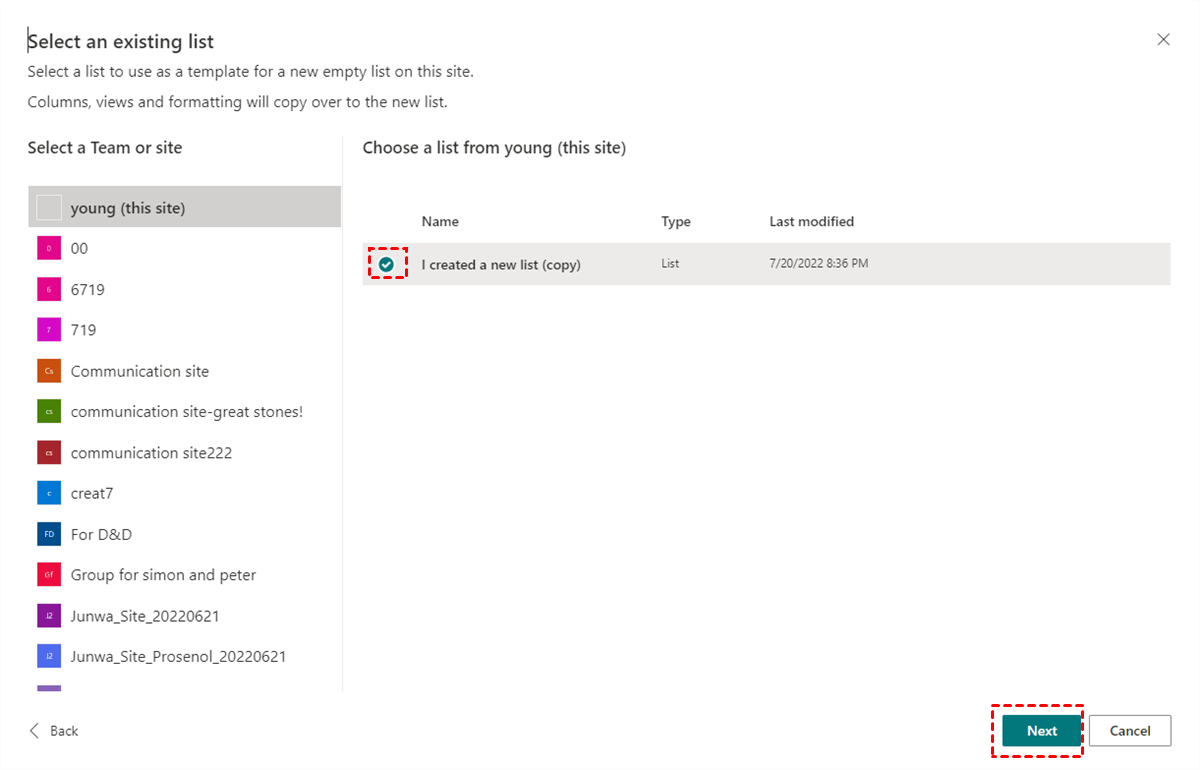This screenshot has height=770, width=1200.
Task: Choose Junwa_Site_20220621 in the site list
Action: tap(145, 616)
